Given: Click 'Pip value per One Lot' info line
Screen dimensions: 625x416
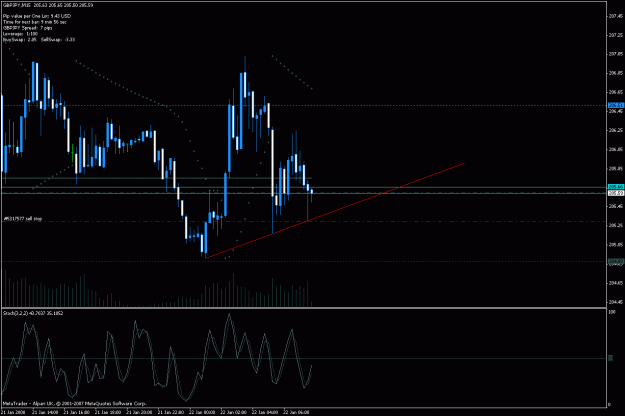Looking at the screenshot, I should pyautogui.click(x=37, y=16).
